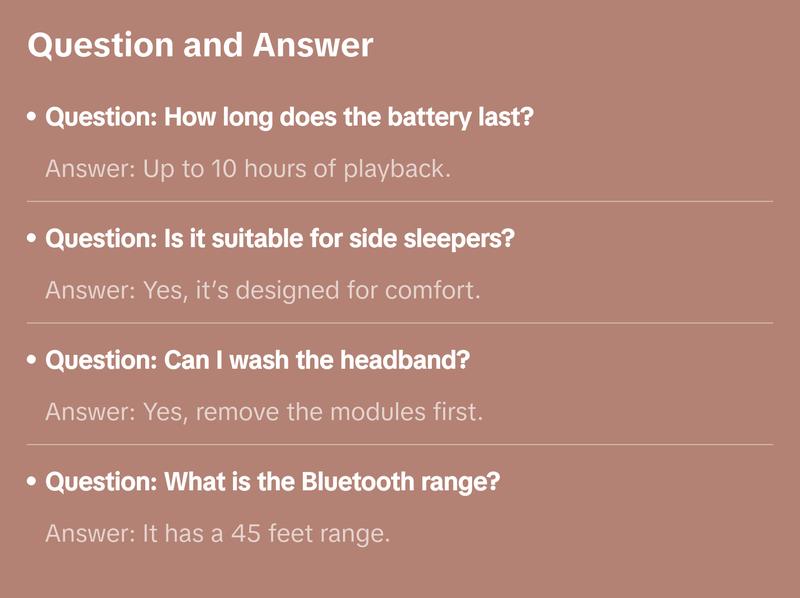The height and width of the screenshot is (598, 800).
Task: Select the "designed for comfort" answer text
Action: click(x=263, y=291)
